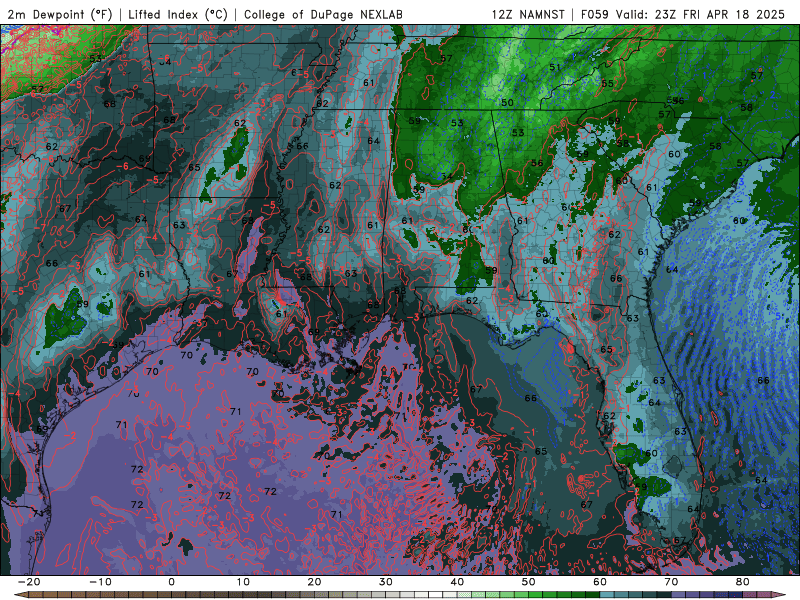Click the "F059" forecast hour text
This screenshot has height=600, width=800.
coord(595,15)
